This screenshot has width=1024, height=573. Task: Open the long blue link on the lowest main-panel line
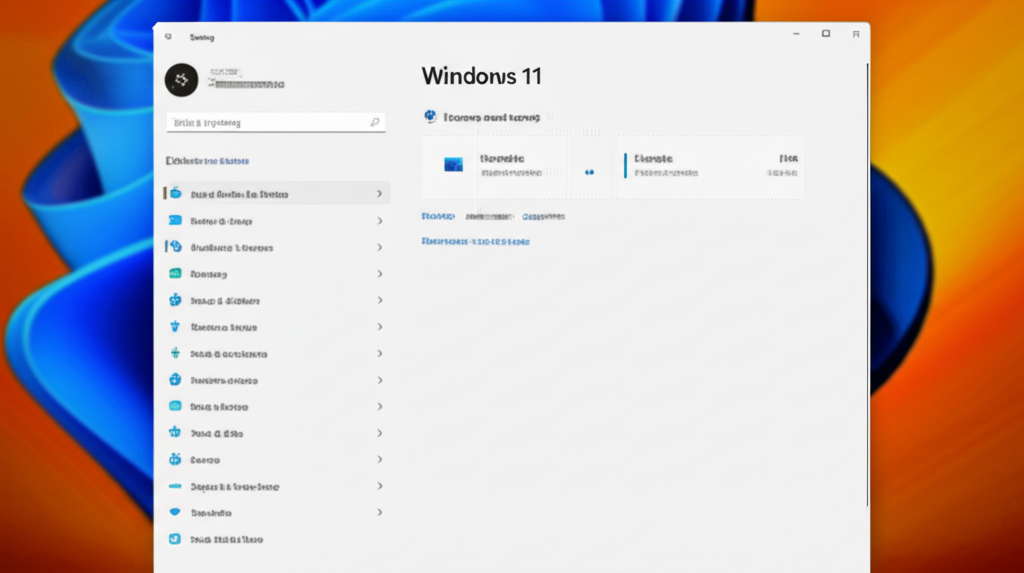[475, 241]
